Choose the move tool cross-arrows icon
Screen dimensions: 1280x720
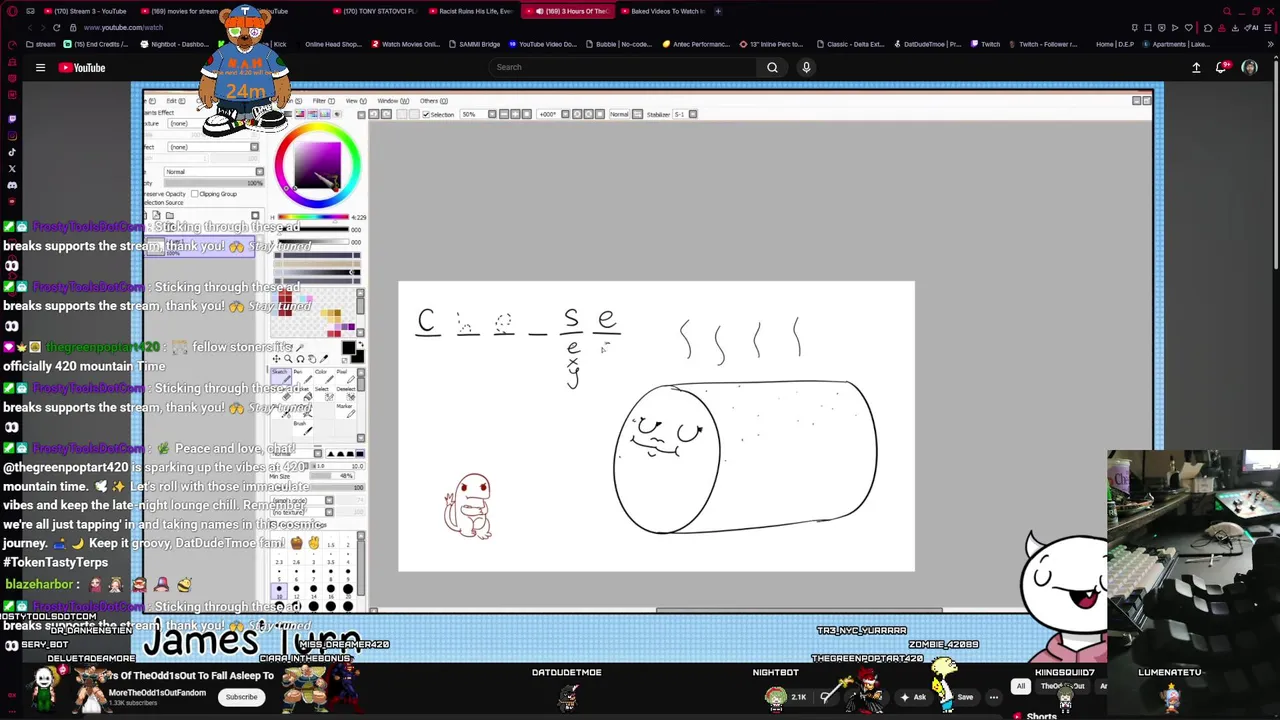277,359
